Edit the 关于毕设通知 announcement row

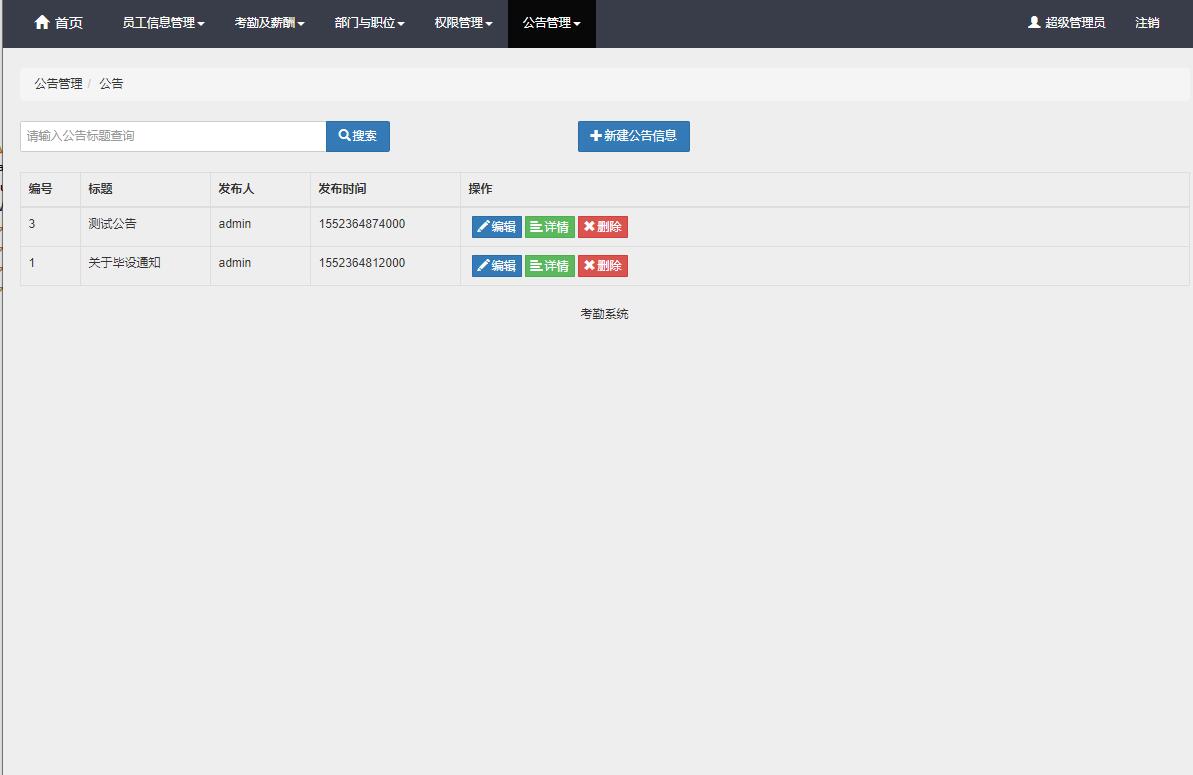click(496, 266)
